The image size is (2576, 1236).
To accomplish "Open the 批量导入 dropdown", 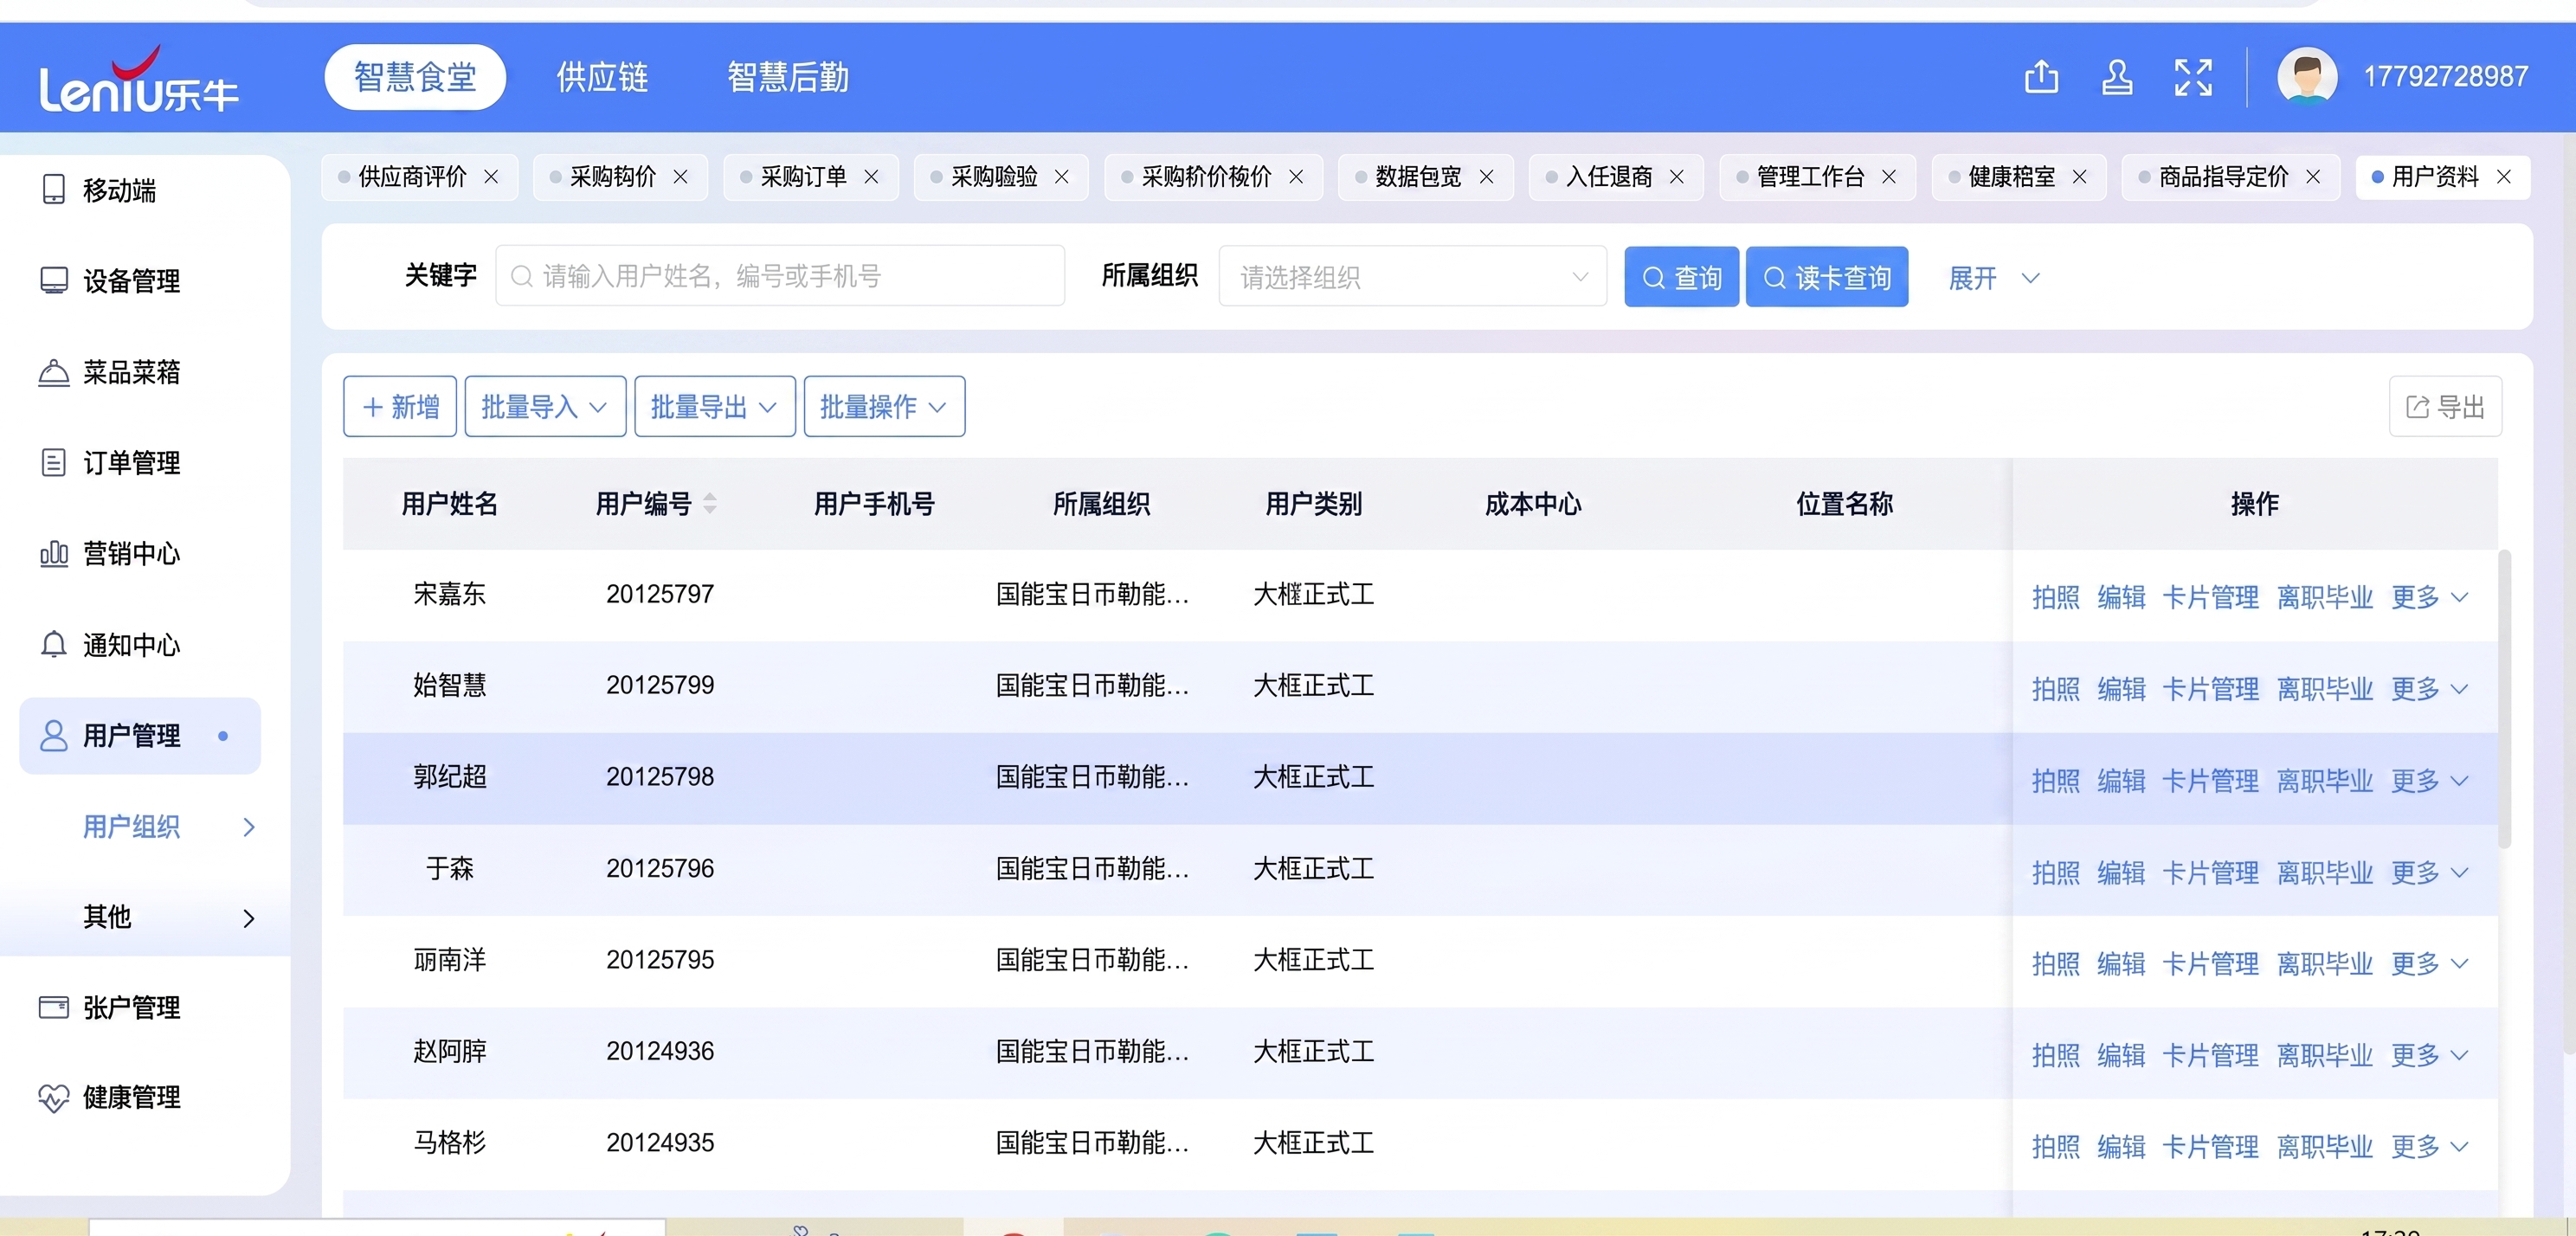I will (x=545, y=407).
